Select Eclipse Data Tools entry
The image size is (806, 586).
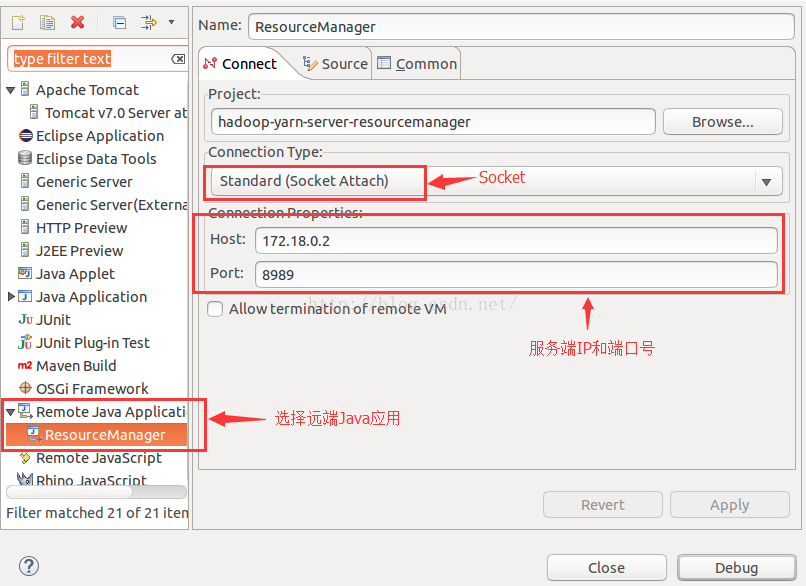[96, 159]
